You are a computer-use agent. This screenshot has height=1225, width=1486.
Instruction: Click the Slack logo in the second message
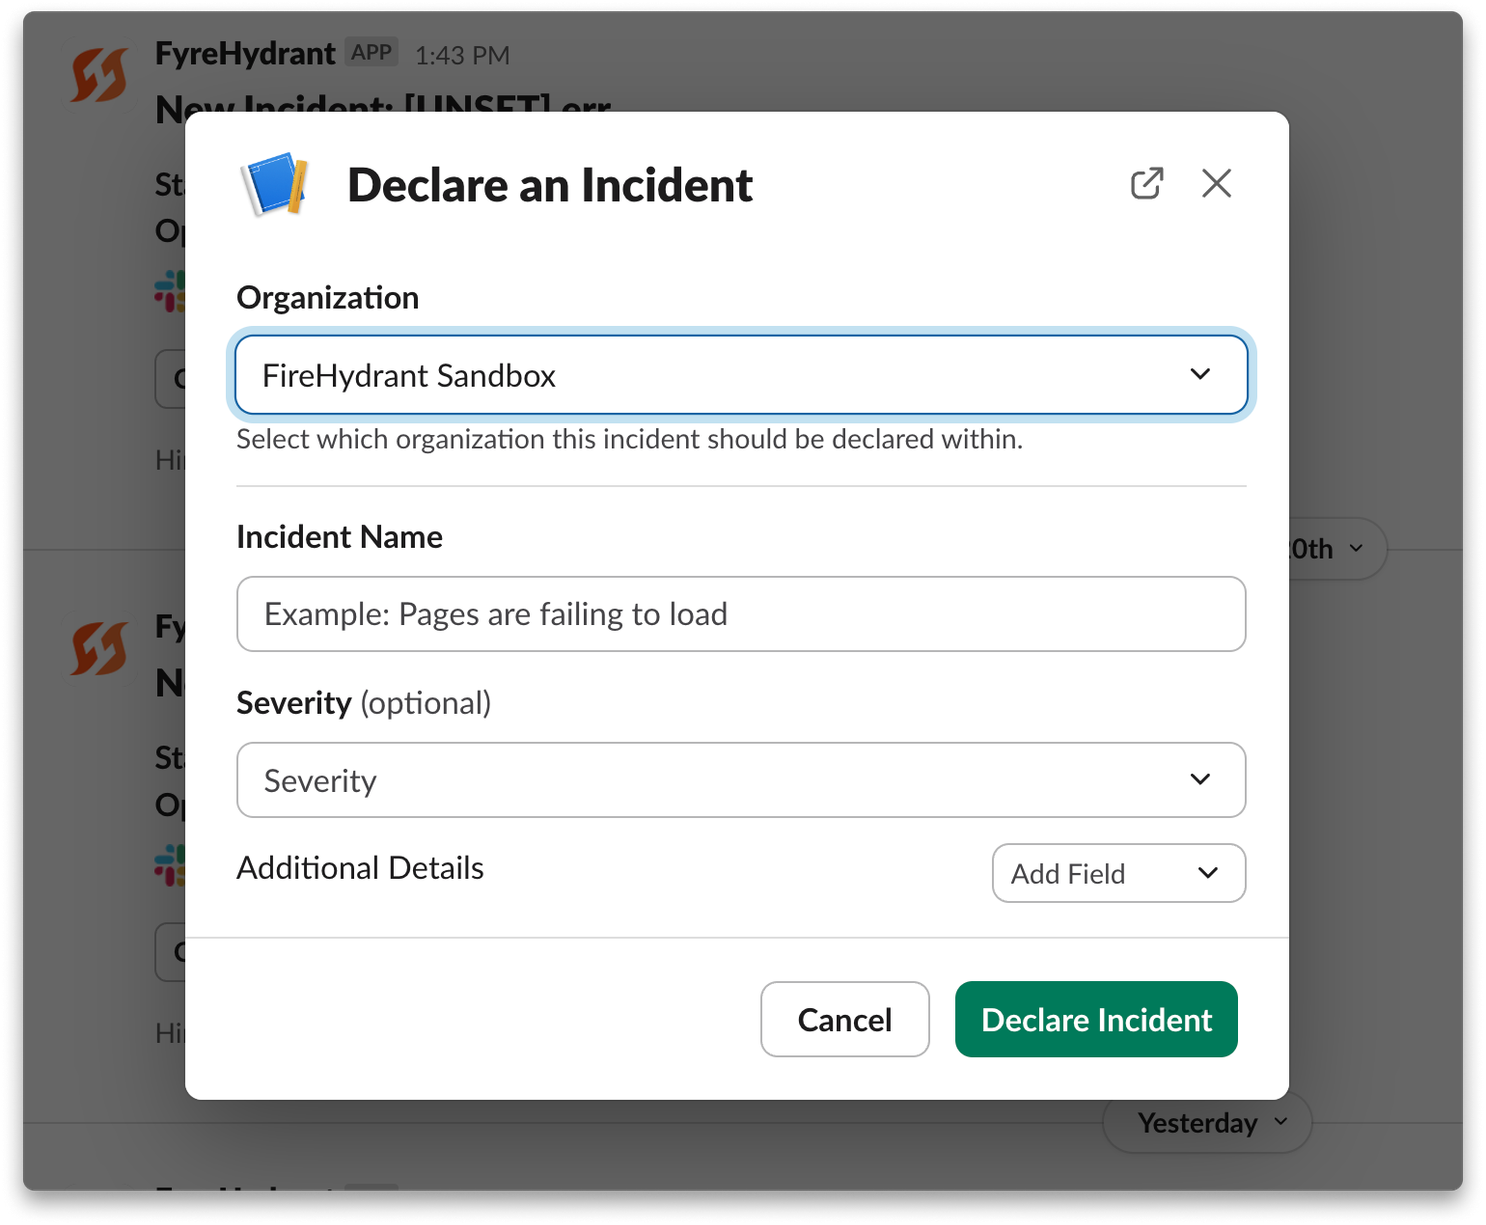click(x=170, y=865)
